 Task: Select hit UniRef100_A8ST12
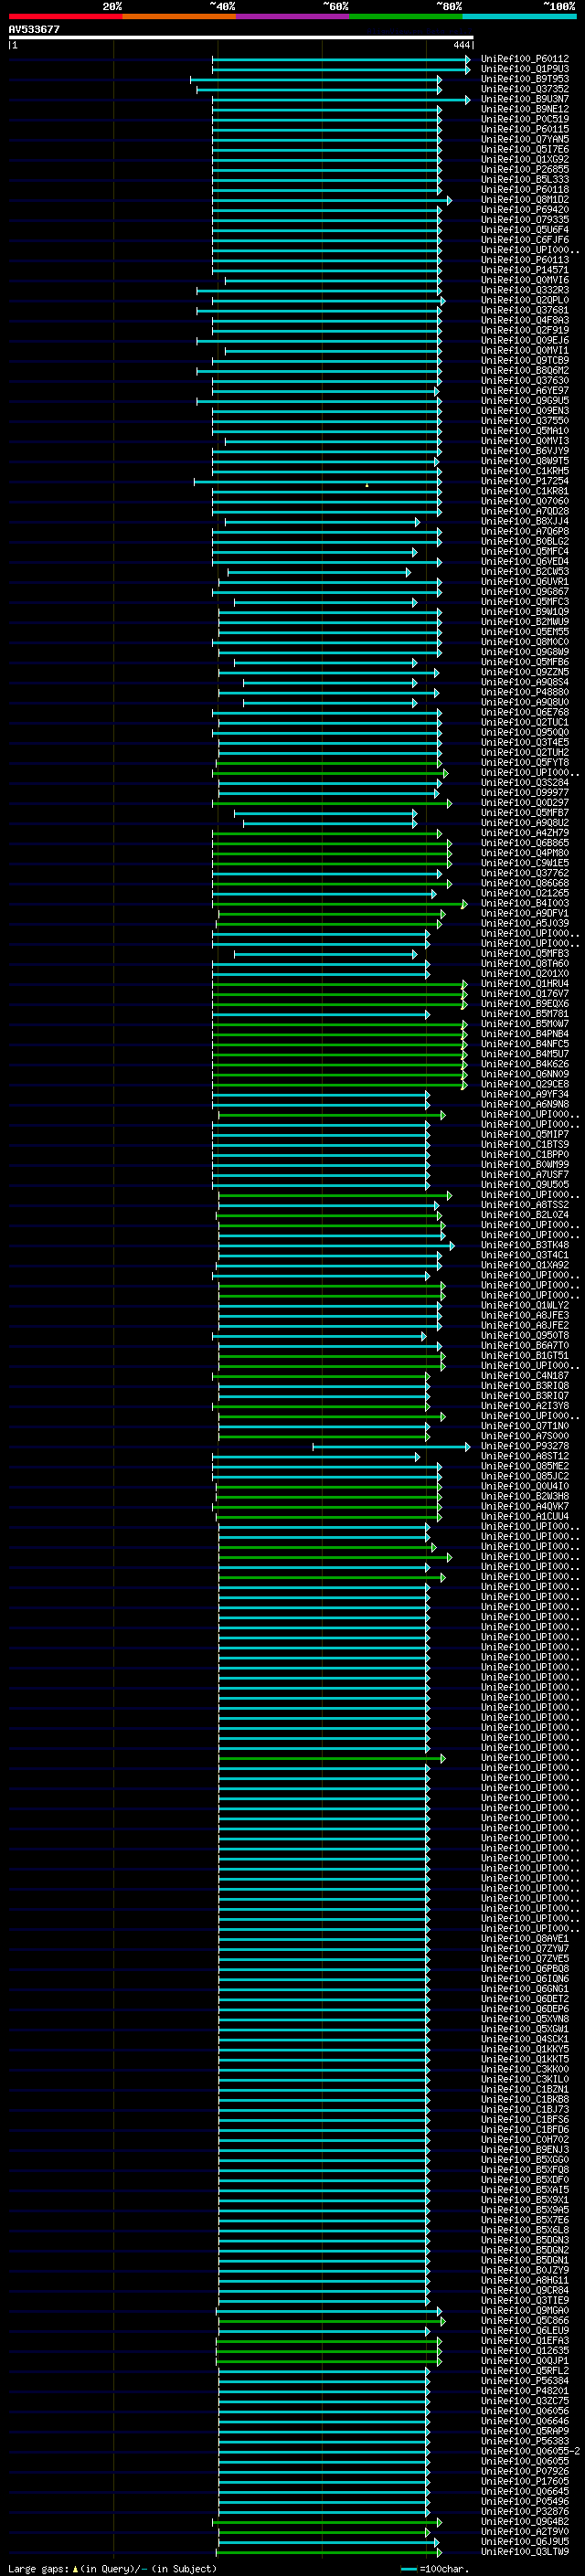(525, 1456)
